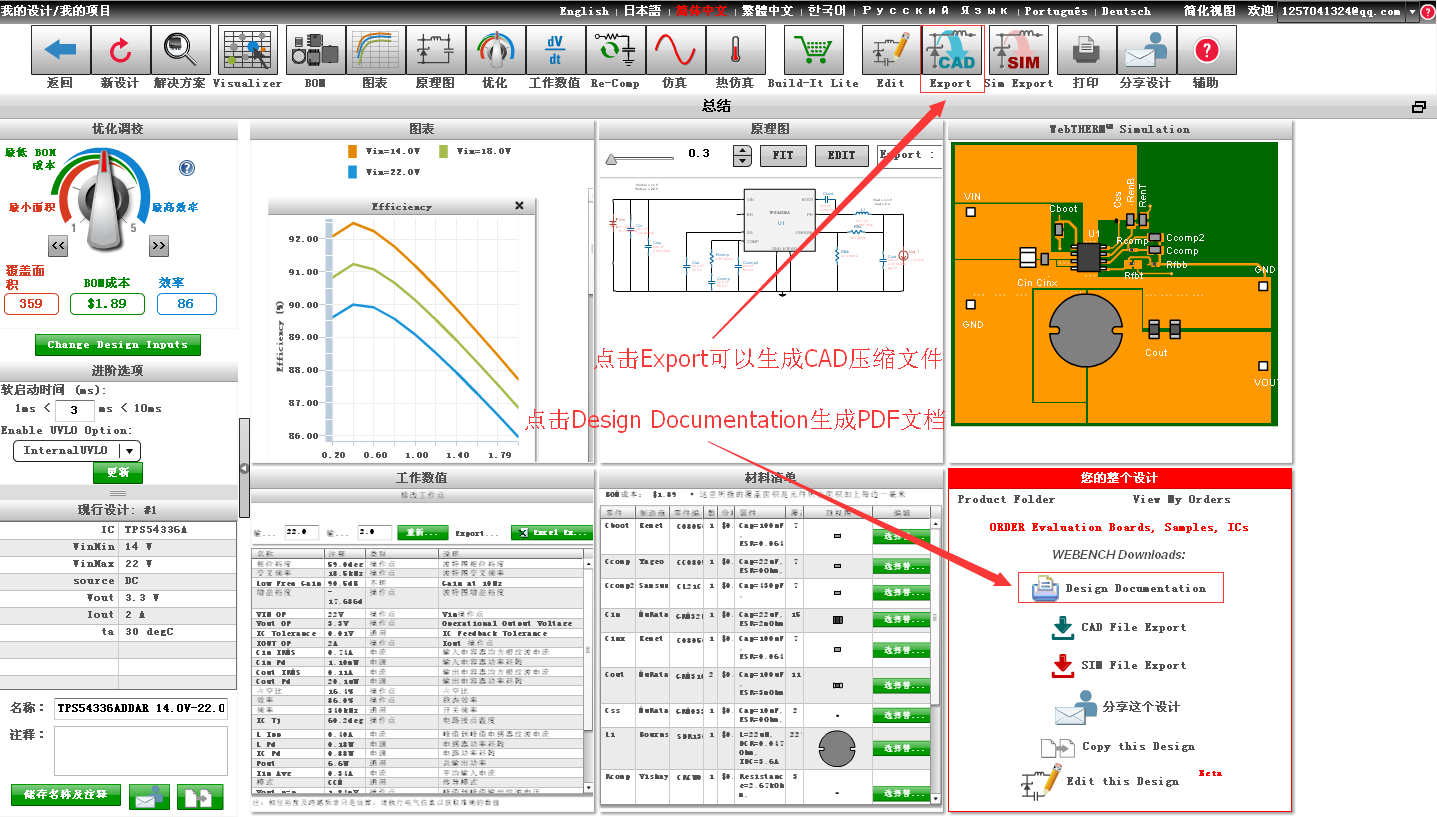
Task: Expand the Enable UVLO Option dropdown
Action: click(131, 451)
